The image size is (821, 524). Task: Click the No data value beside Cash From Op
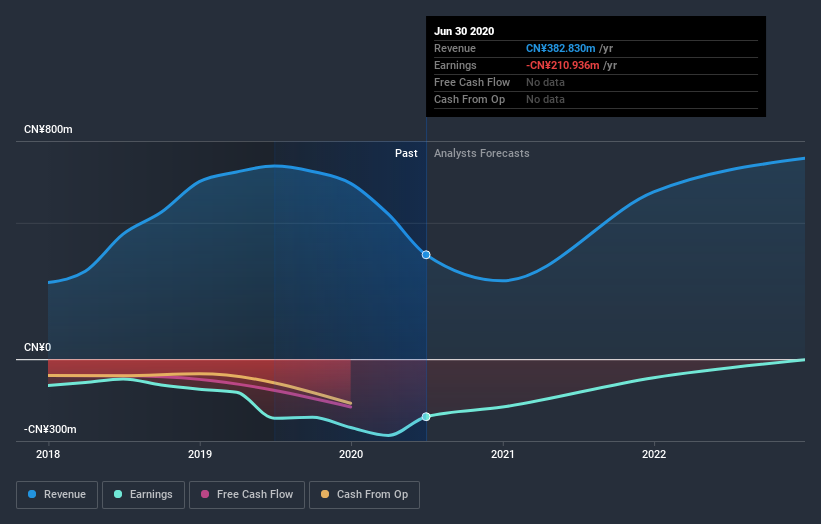tap(546, 99)
